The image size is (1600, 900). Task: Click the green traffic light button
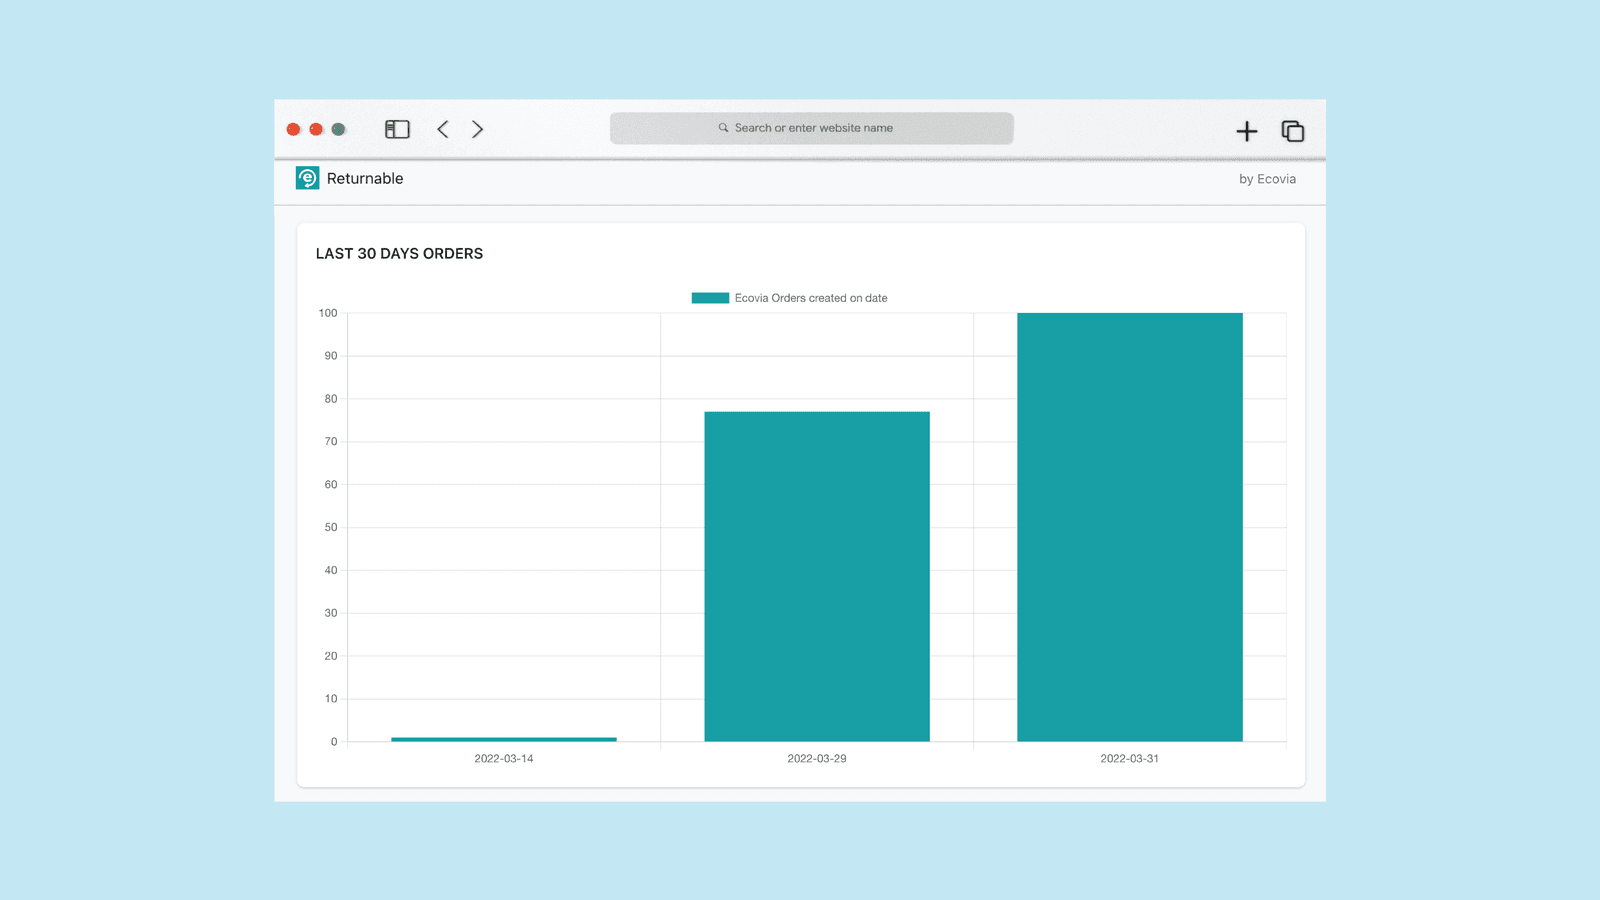tap(338, 129)
